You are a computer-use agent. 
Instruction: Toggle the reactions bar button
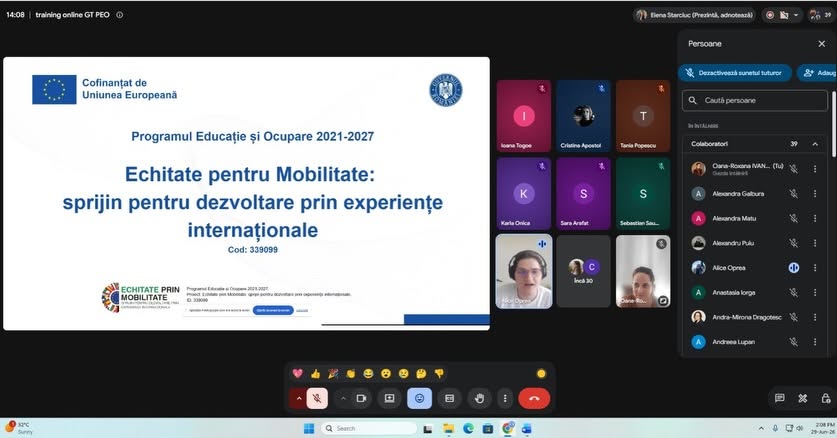(420, 399)
